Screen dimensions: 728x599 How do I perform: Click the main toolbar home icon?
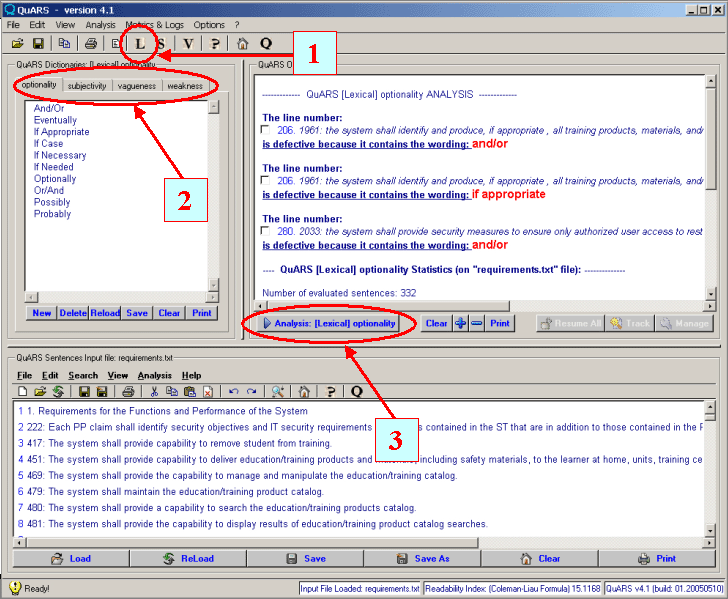click(x=242, y=44)
